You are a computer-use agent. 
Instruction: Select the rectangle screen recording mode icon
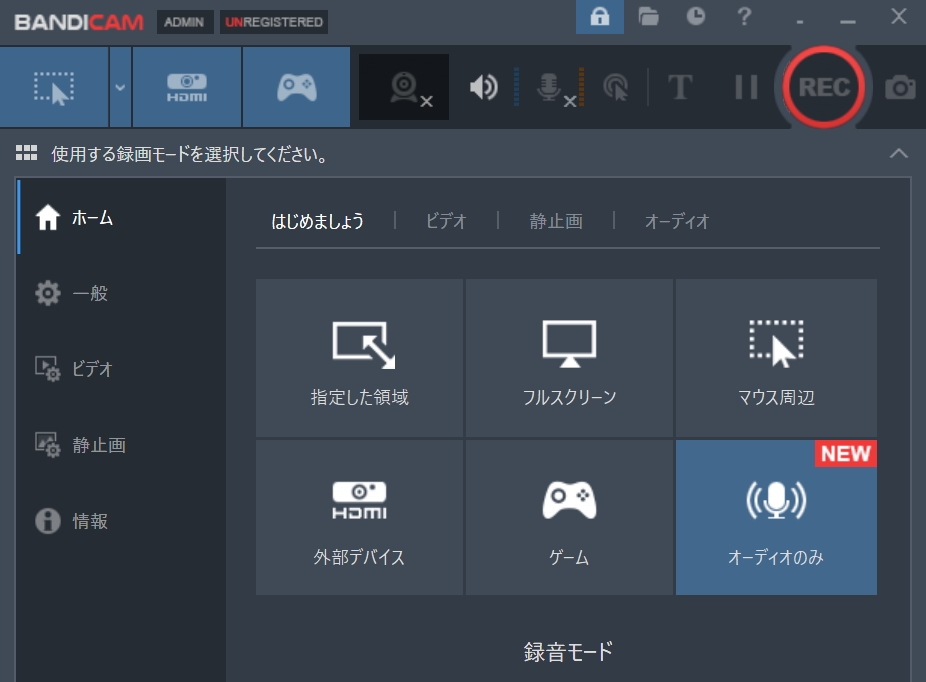pos(54,87)
